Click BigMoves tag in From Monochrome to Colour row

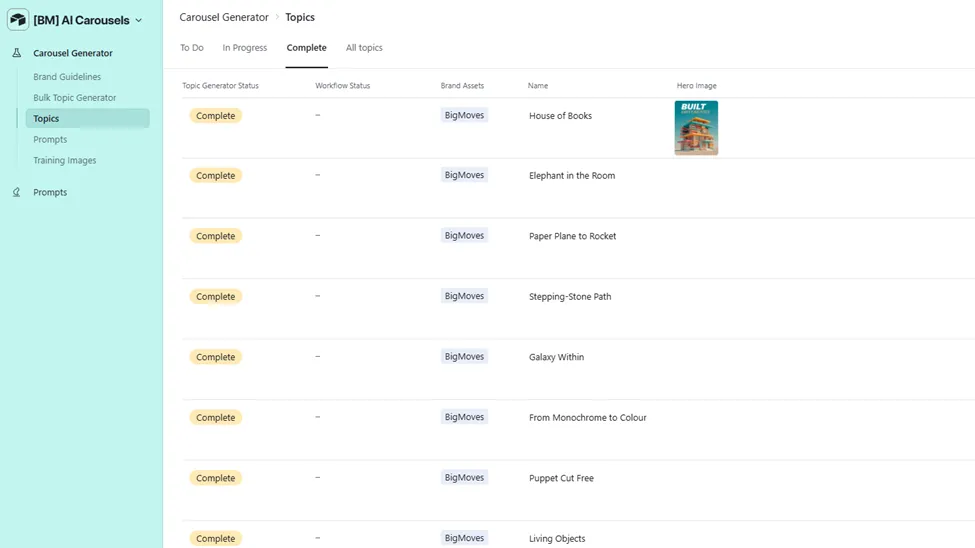point(464,417)
